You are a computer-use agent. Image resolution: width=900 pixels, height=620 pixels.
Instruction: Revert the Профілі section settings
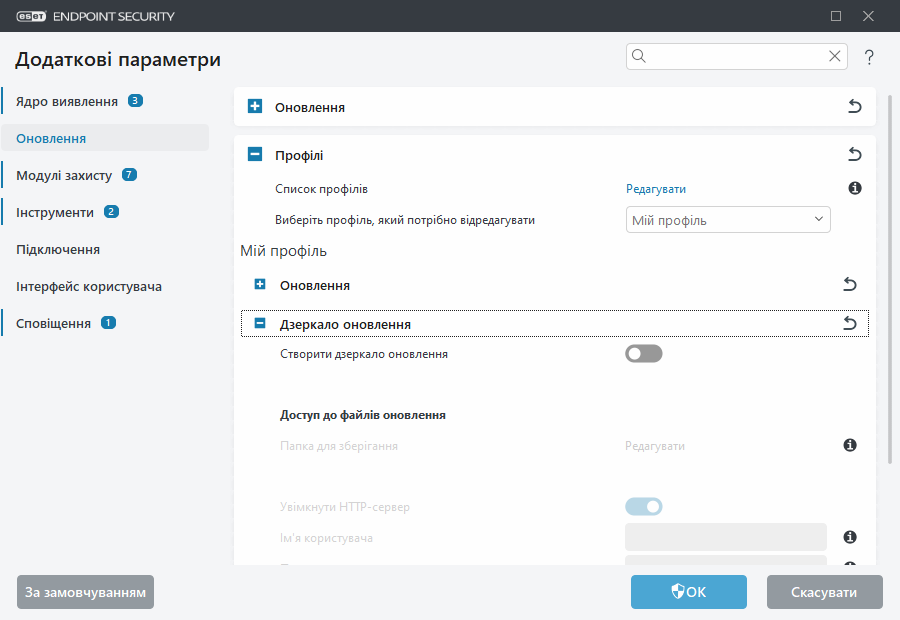(x=855, y=154)
